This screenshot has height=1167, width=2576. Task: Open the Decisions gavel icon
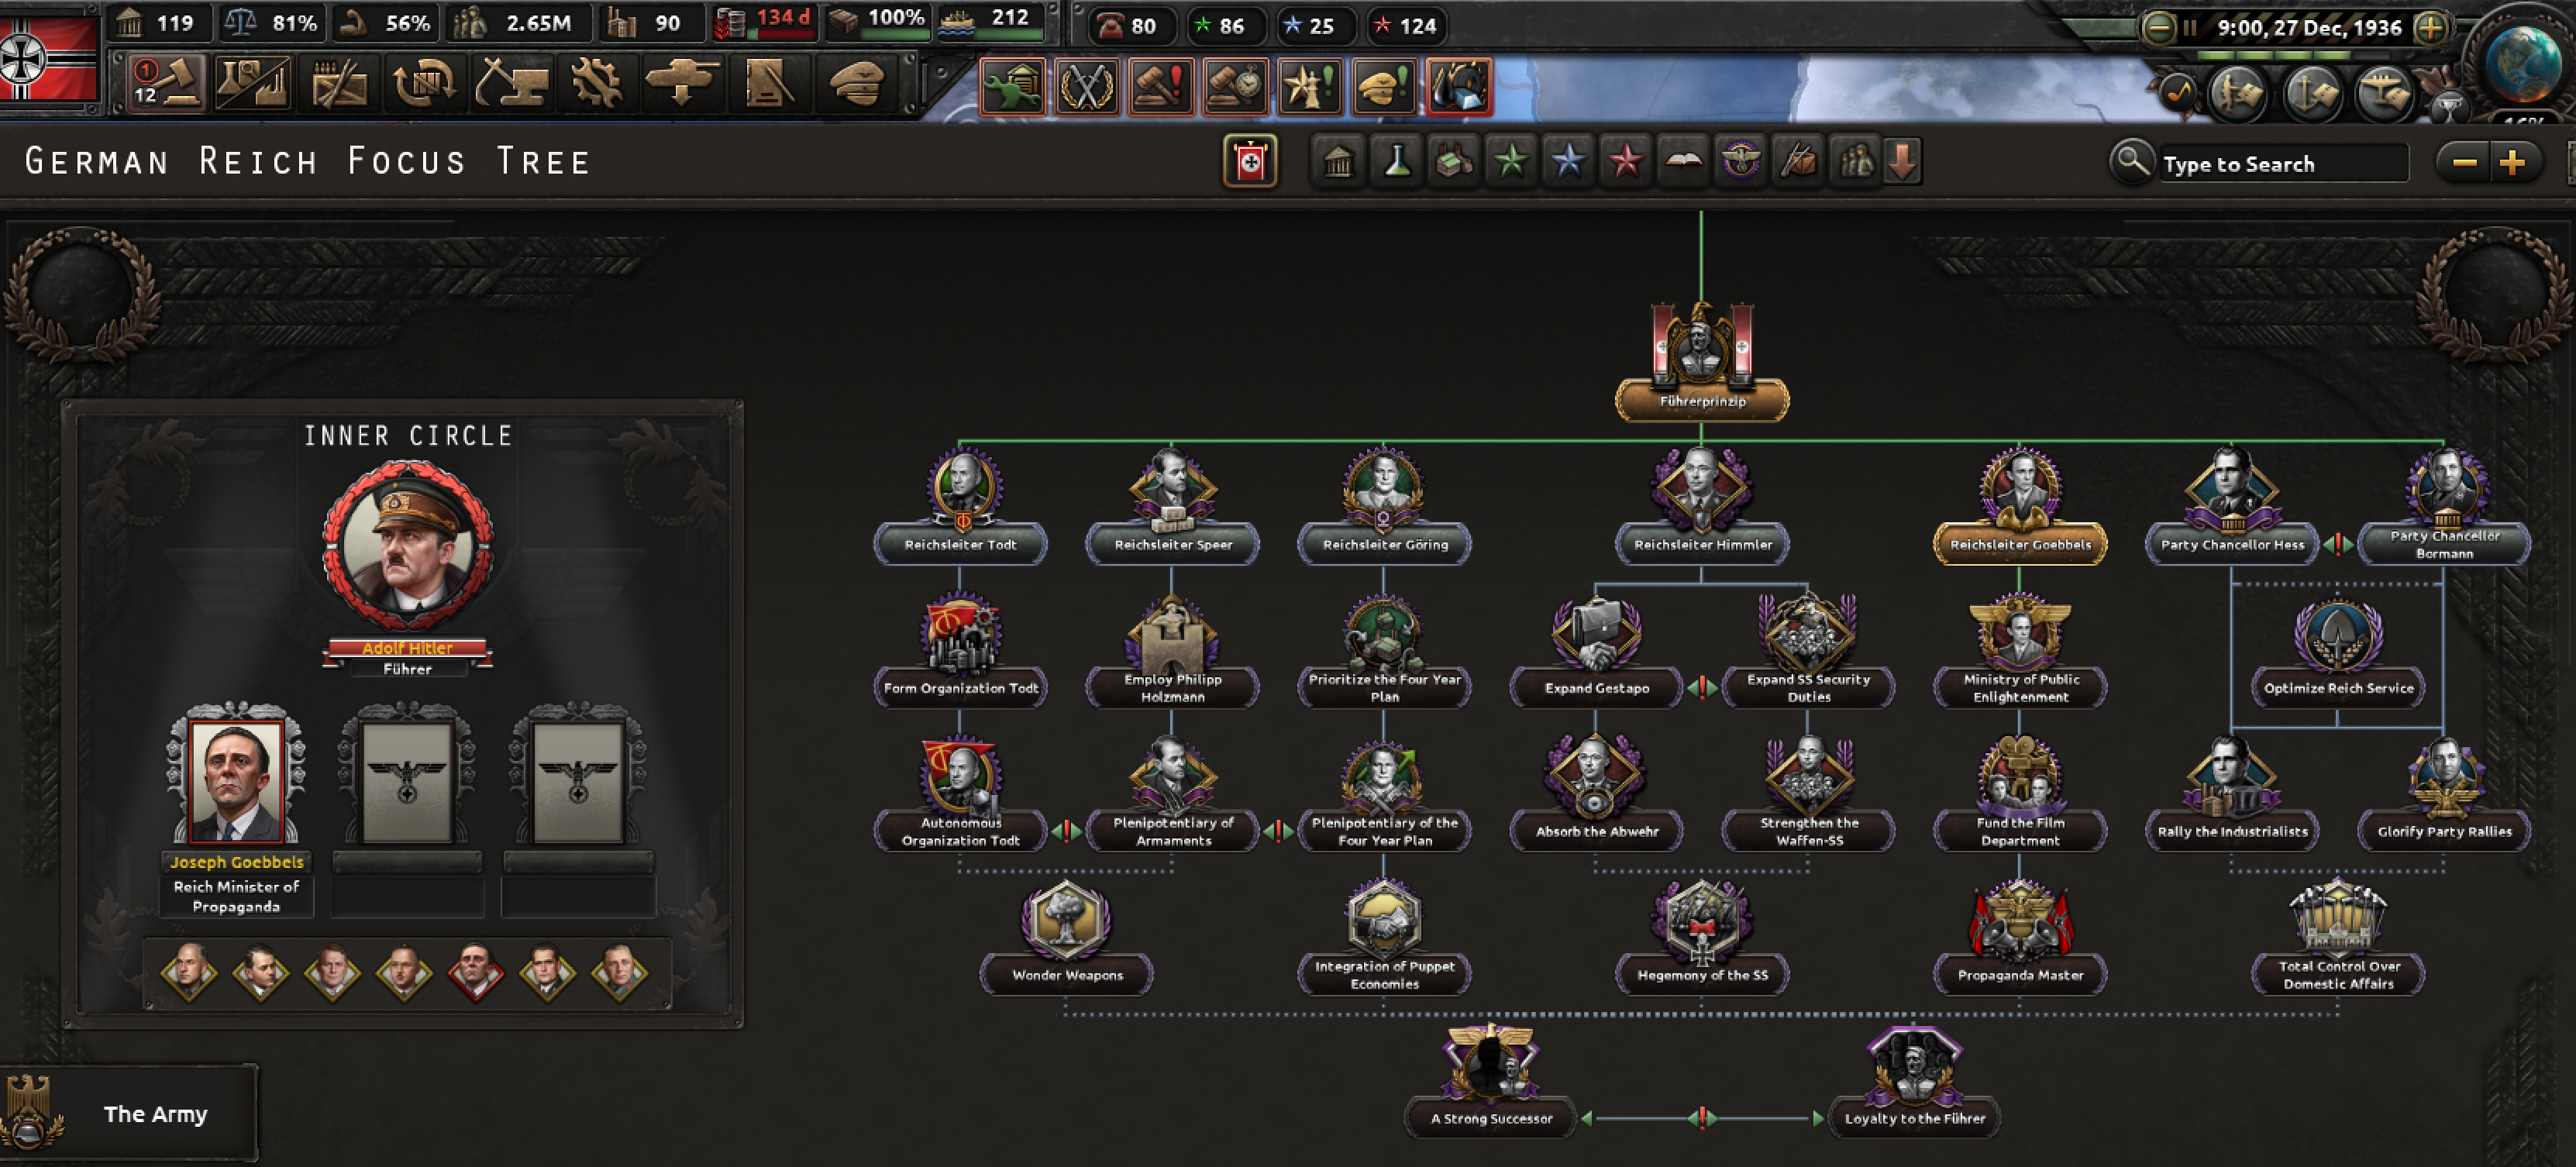click(x=167, y=83)
